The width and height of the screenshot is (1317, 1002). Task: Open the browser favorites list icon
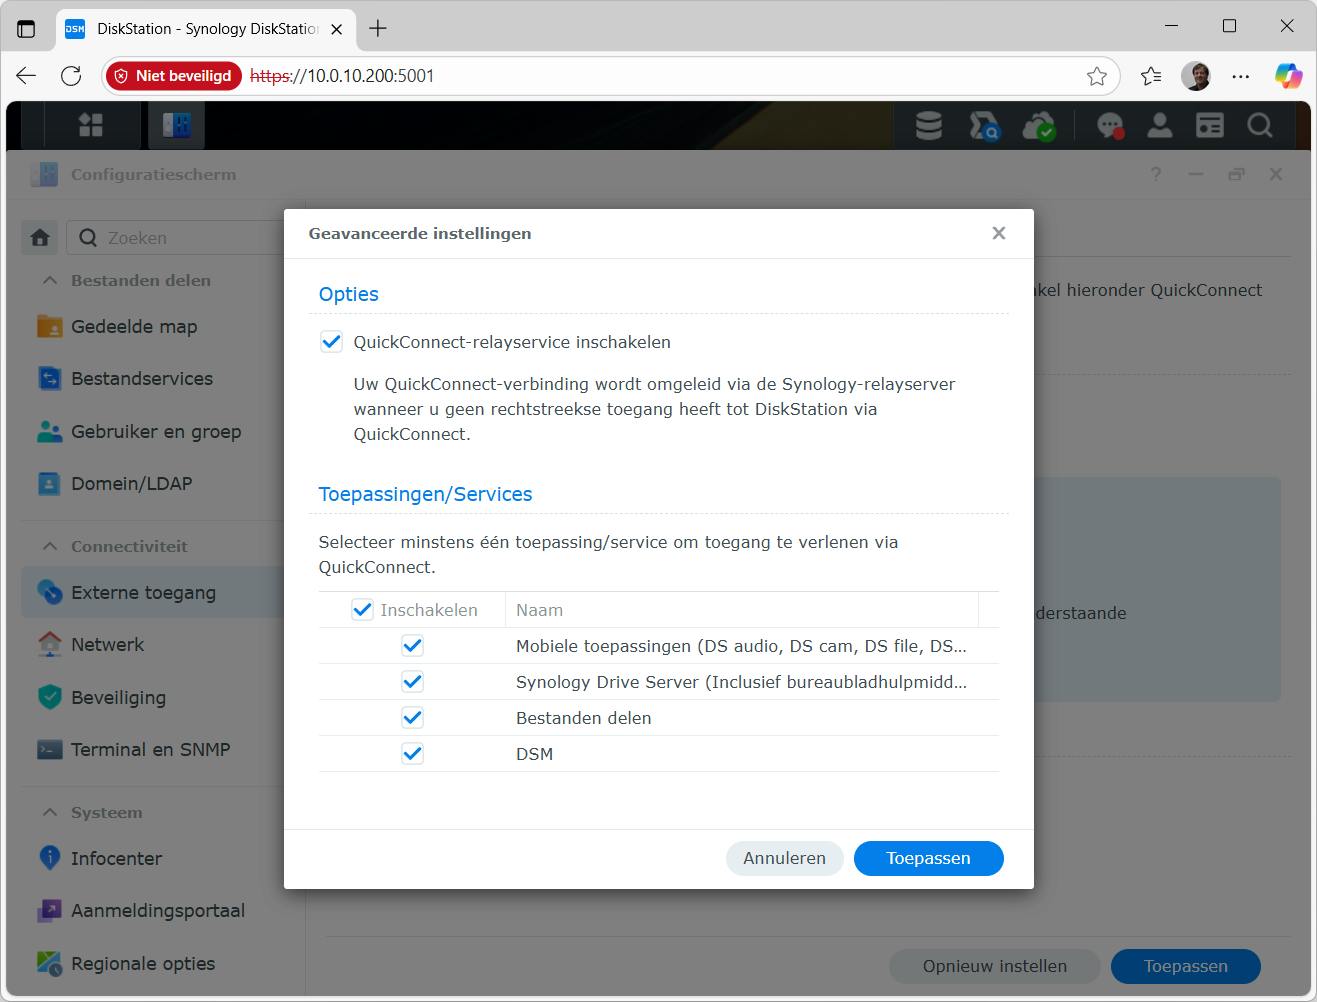pyautogui.click(x=1151, y=76)
